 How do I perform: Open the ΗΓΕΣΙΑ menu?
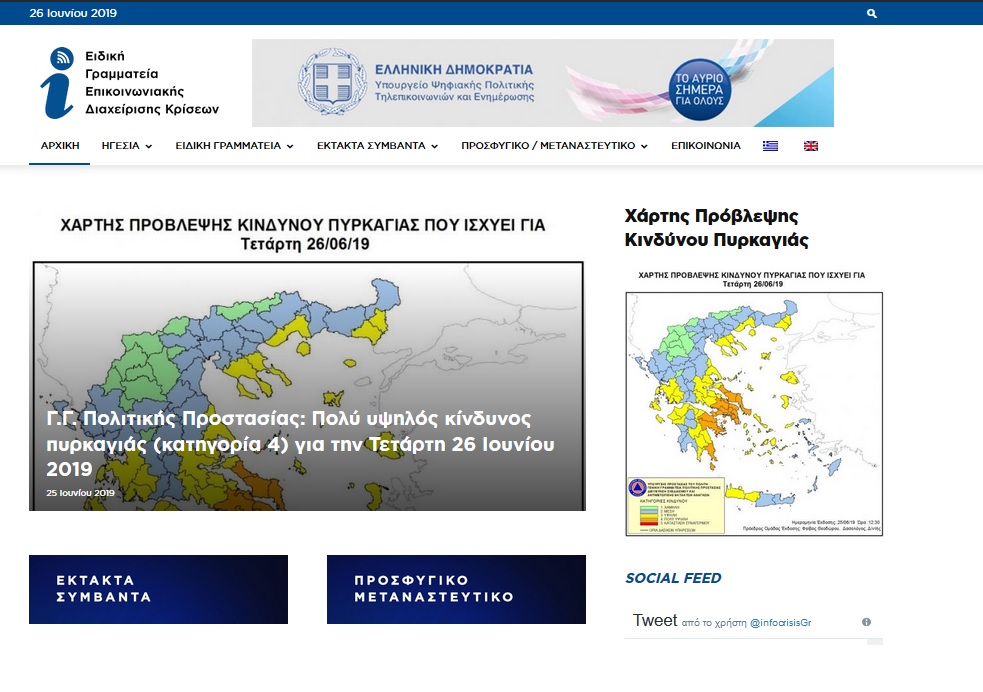[x=127, y=145]
